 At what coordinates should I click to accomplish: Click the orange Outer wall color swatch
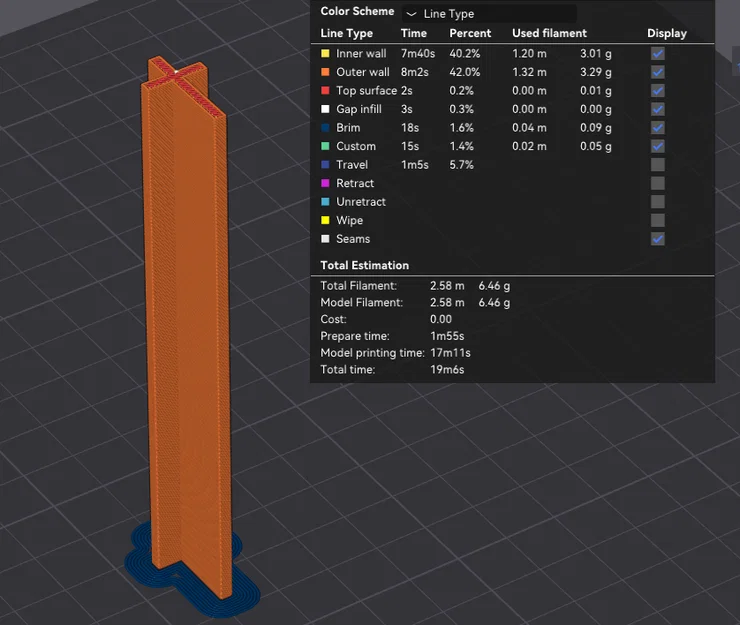[325, 72]
